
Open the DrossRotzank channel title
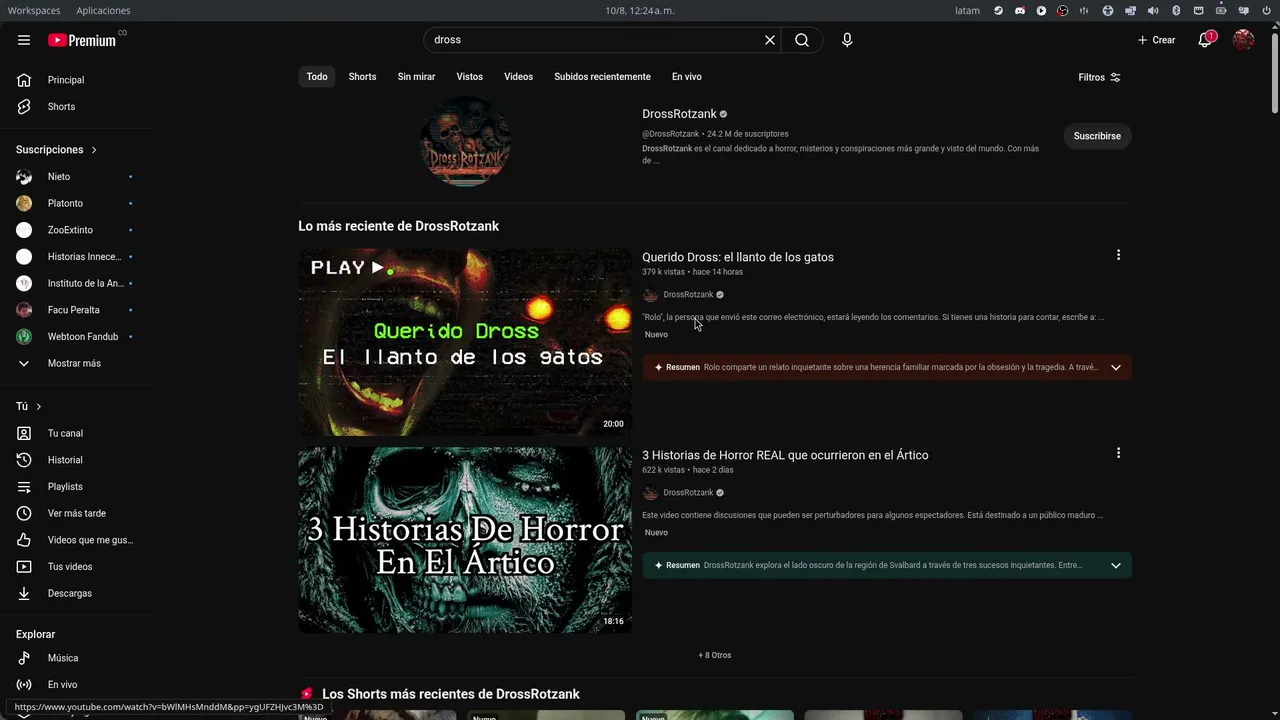pos(679,114)
